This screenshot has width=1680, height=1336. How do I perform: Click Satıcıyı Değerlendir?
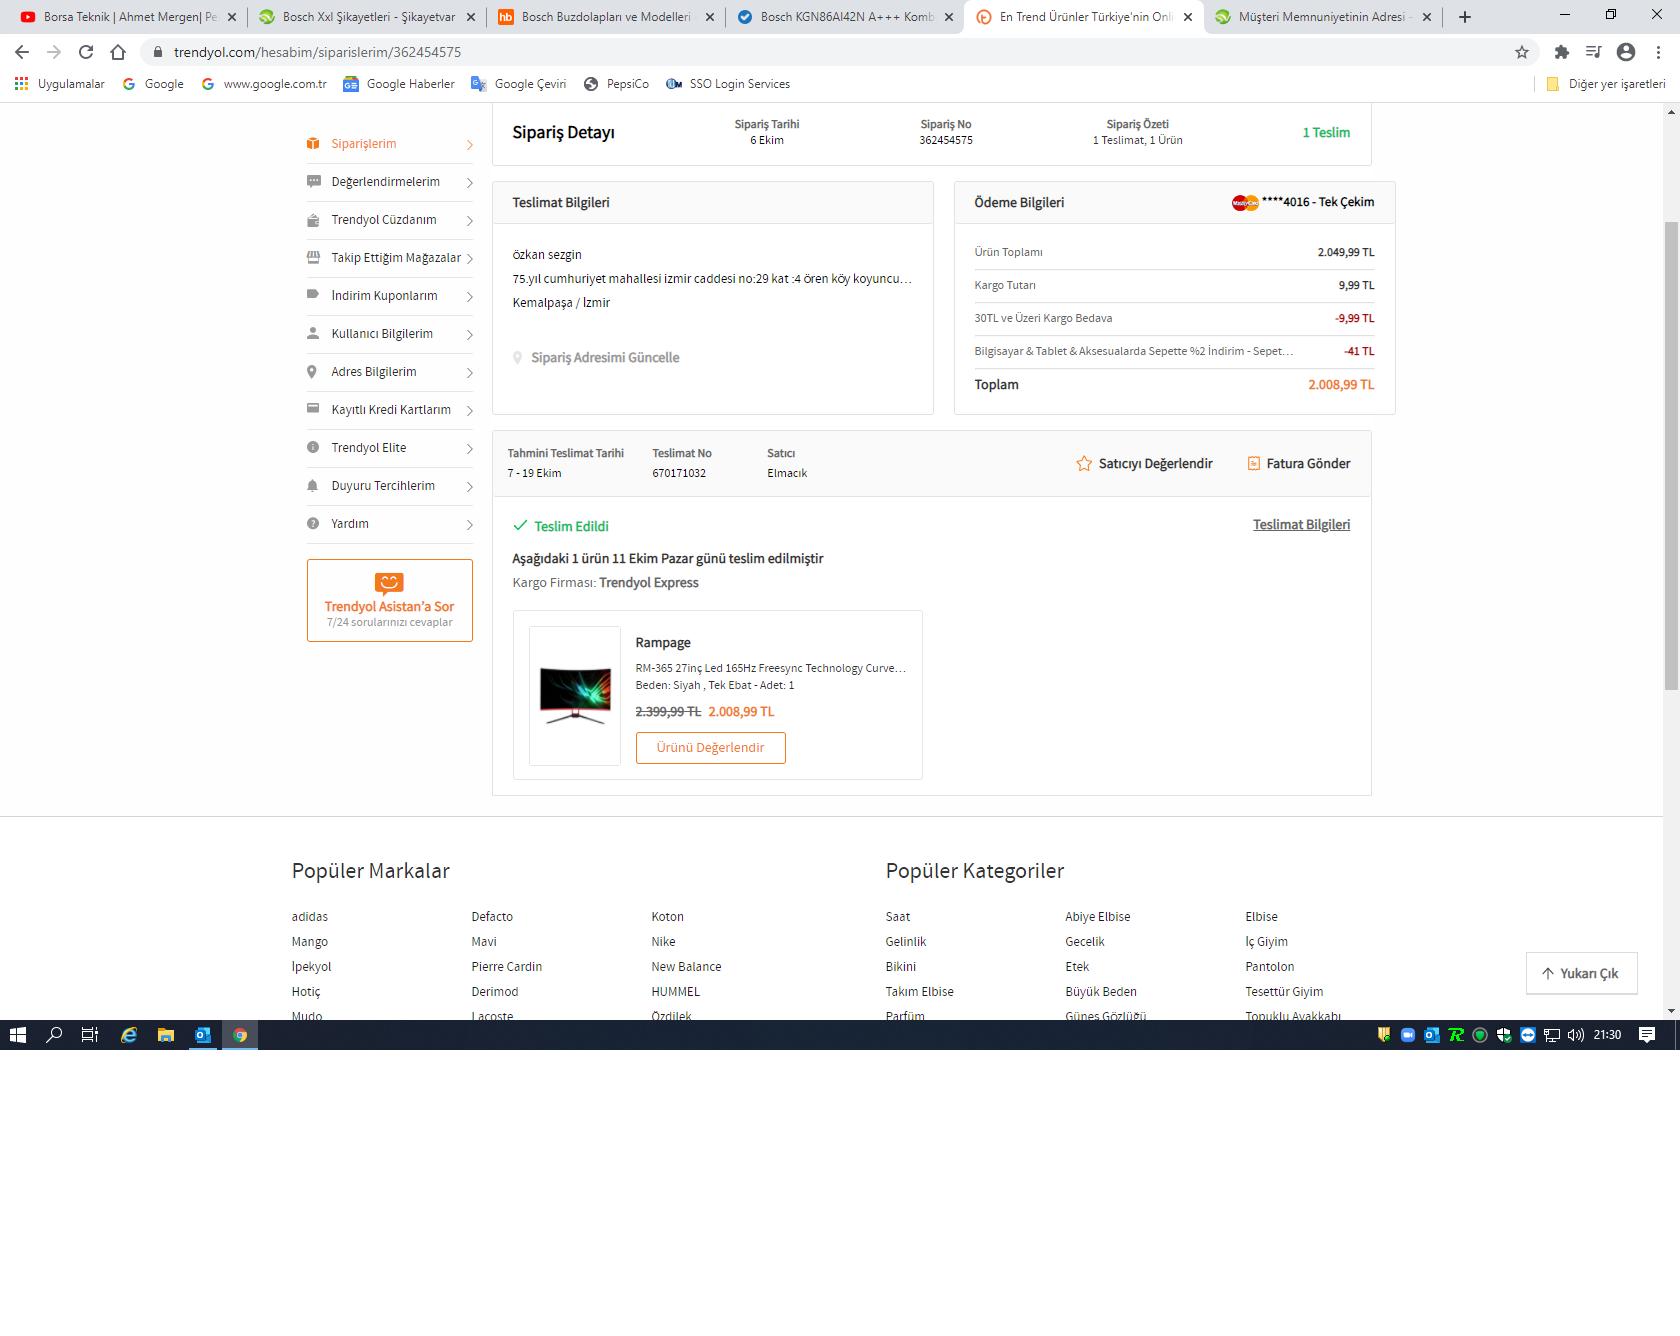[x=1144, y=464]
